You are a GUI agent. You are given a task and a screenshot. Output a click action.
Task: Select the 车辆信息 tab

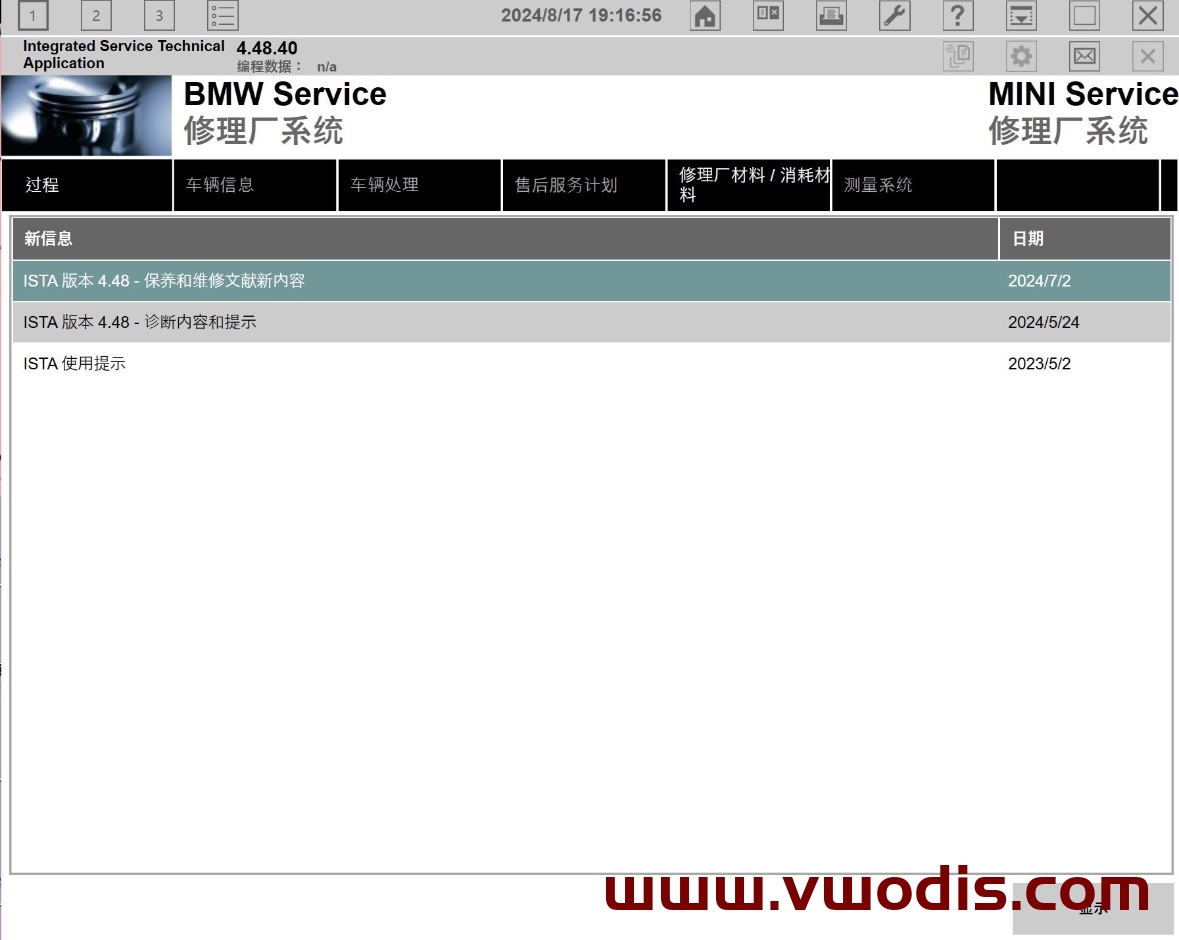point(254,185)
